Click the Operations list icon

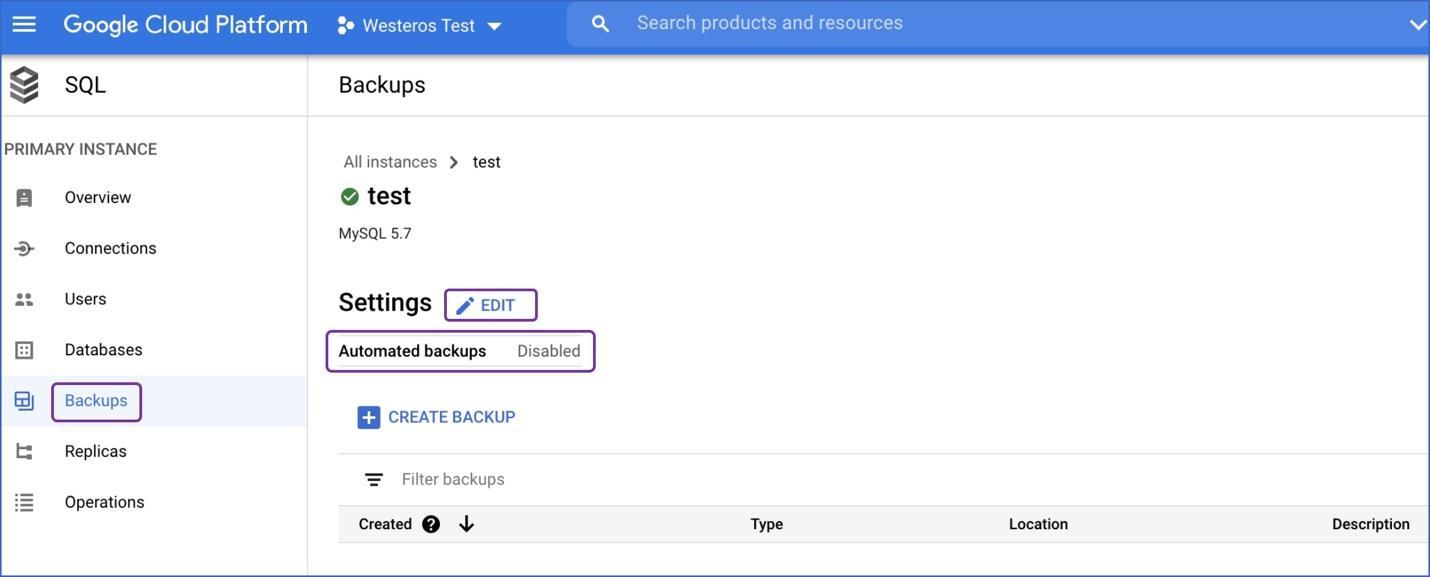click(x=24, y=502)
